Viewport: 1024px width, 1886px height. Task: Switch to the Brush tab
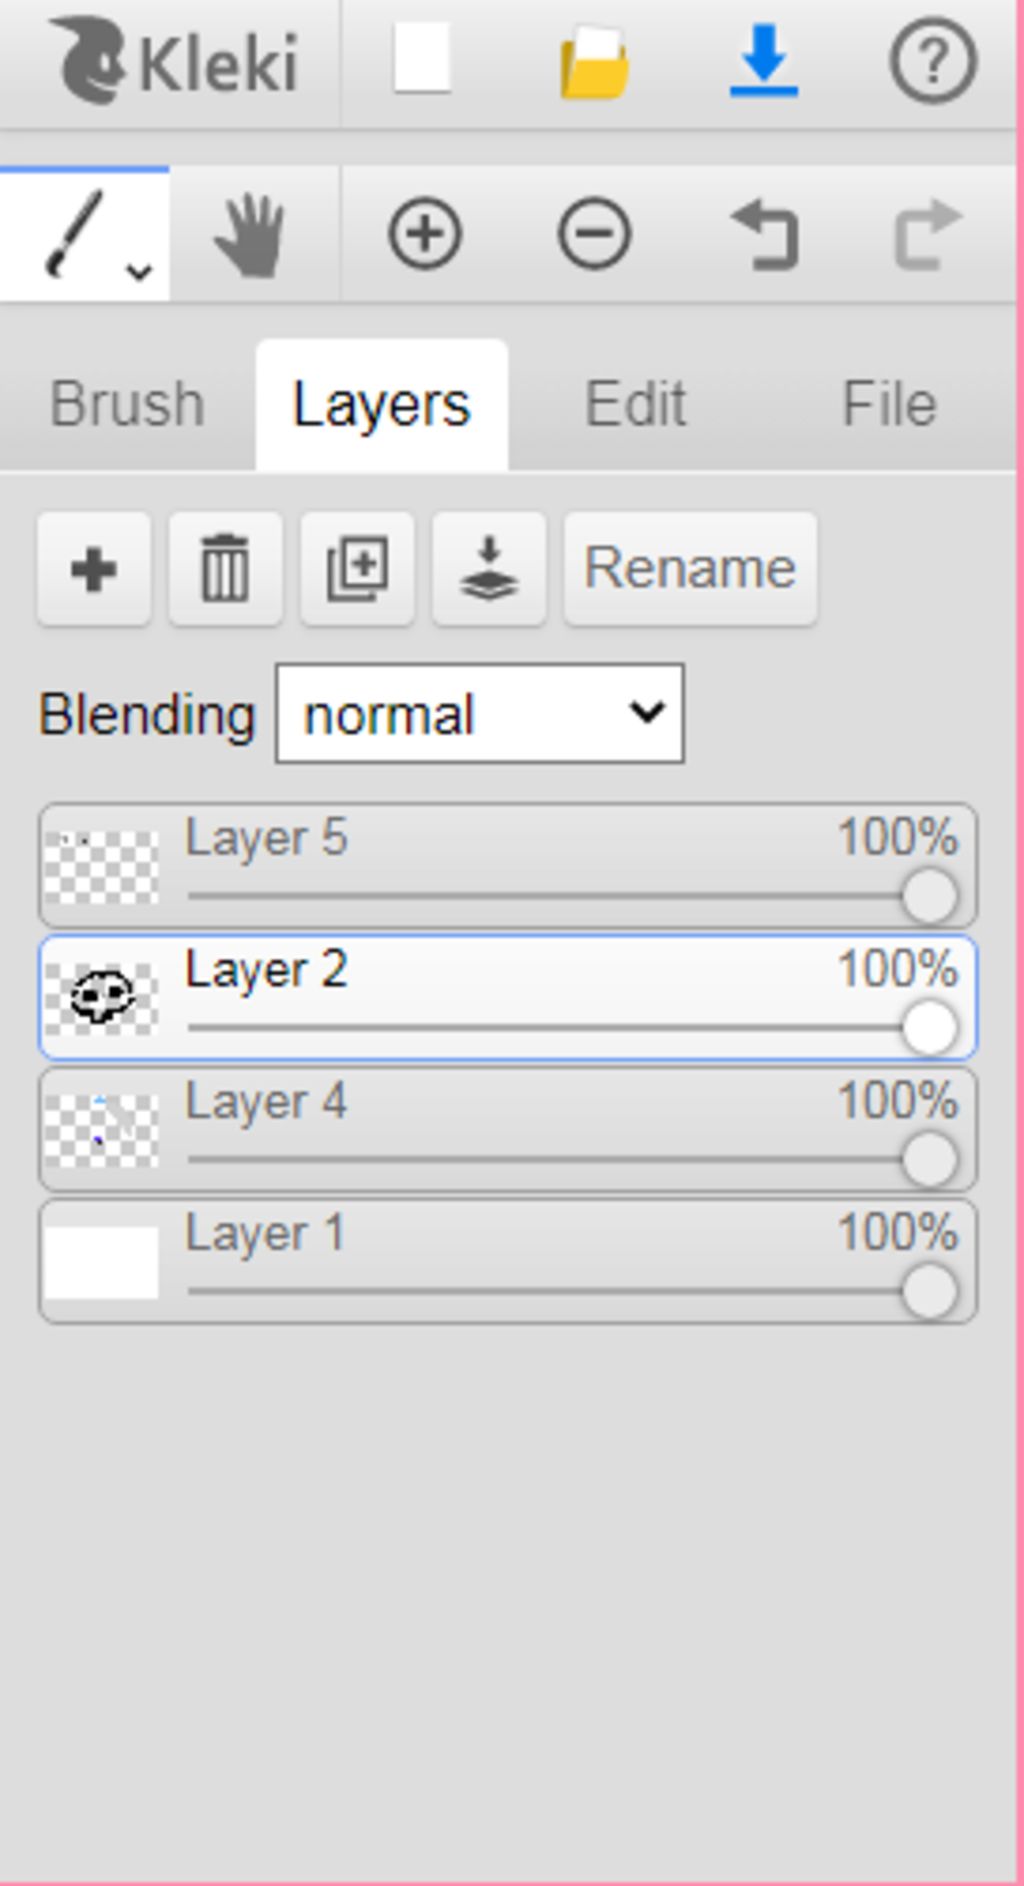pos(127,404)
